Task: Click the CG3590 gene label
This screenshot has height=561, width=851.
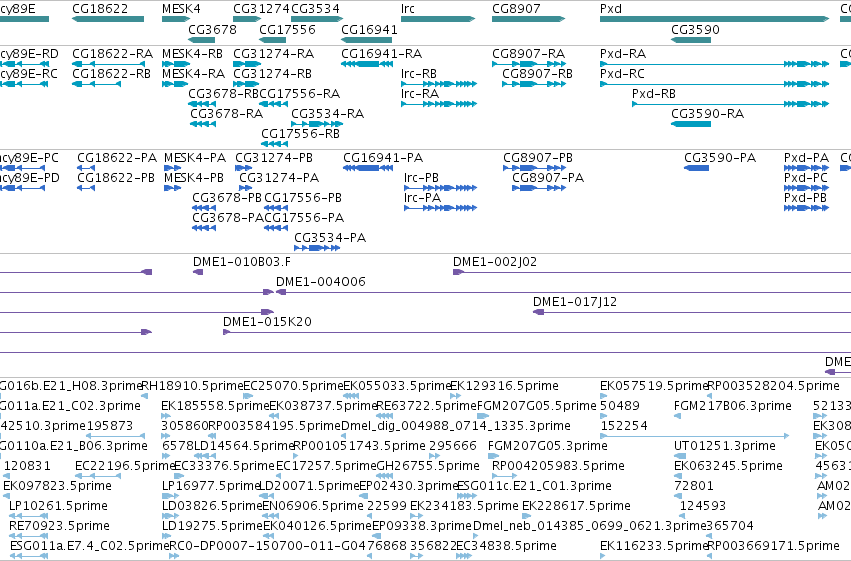Action: 695,29
